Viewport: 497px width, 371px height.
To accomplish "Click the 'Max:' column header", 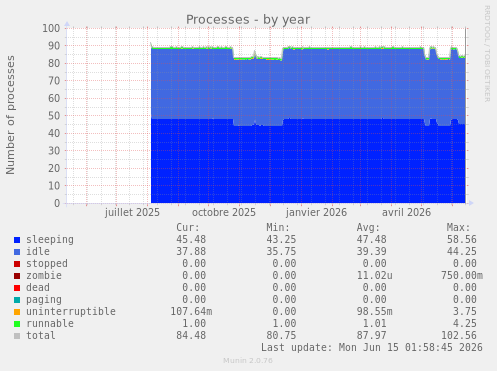I will coord(458,228).
